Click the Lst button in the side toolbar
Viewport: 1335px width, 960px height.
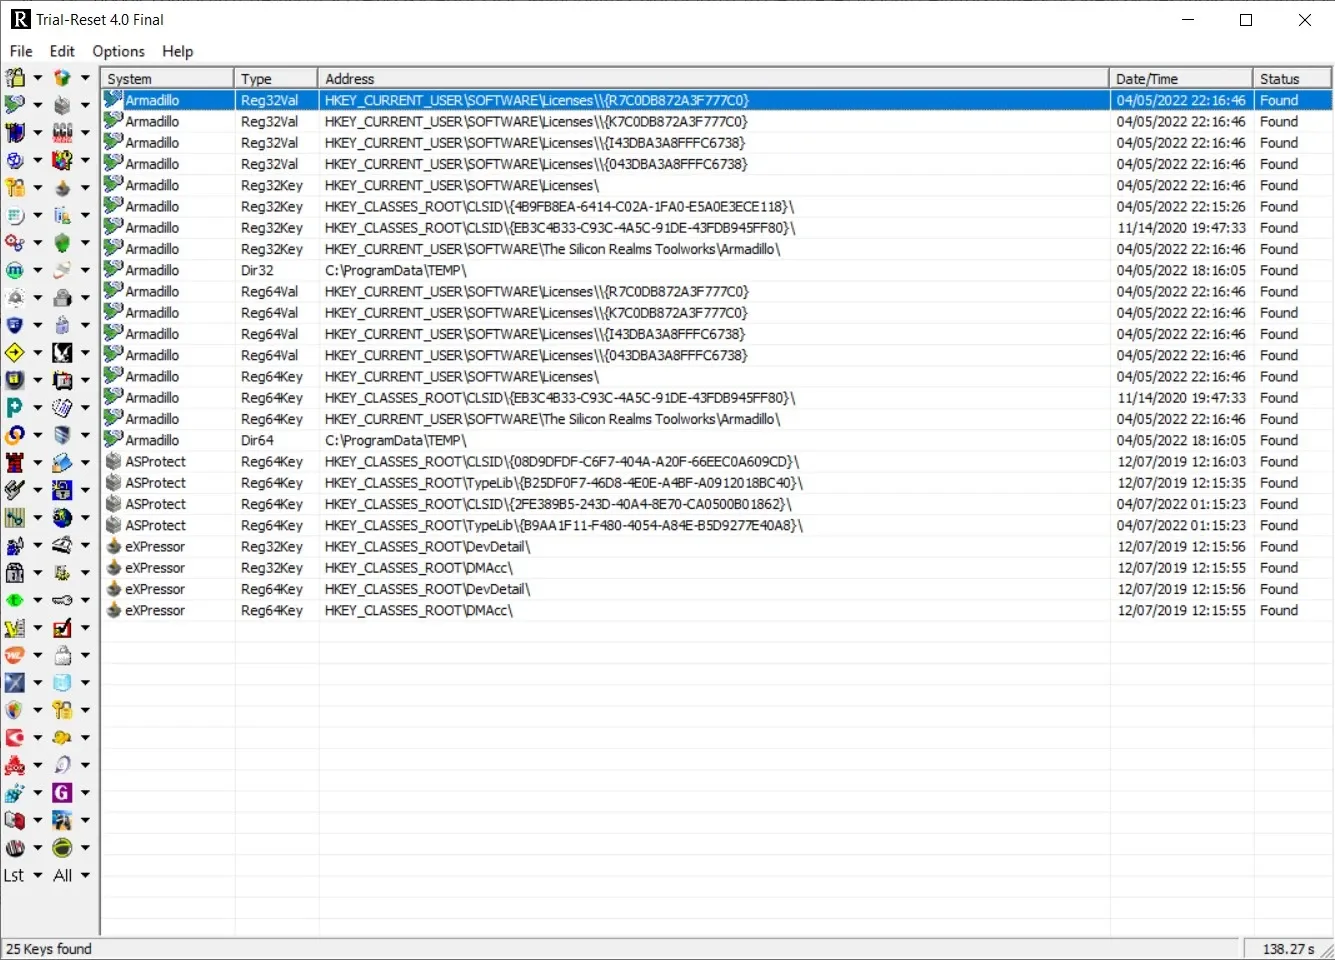[x=14, y=875]
